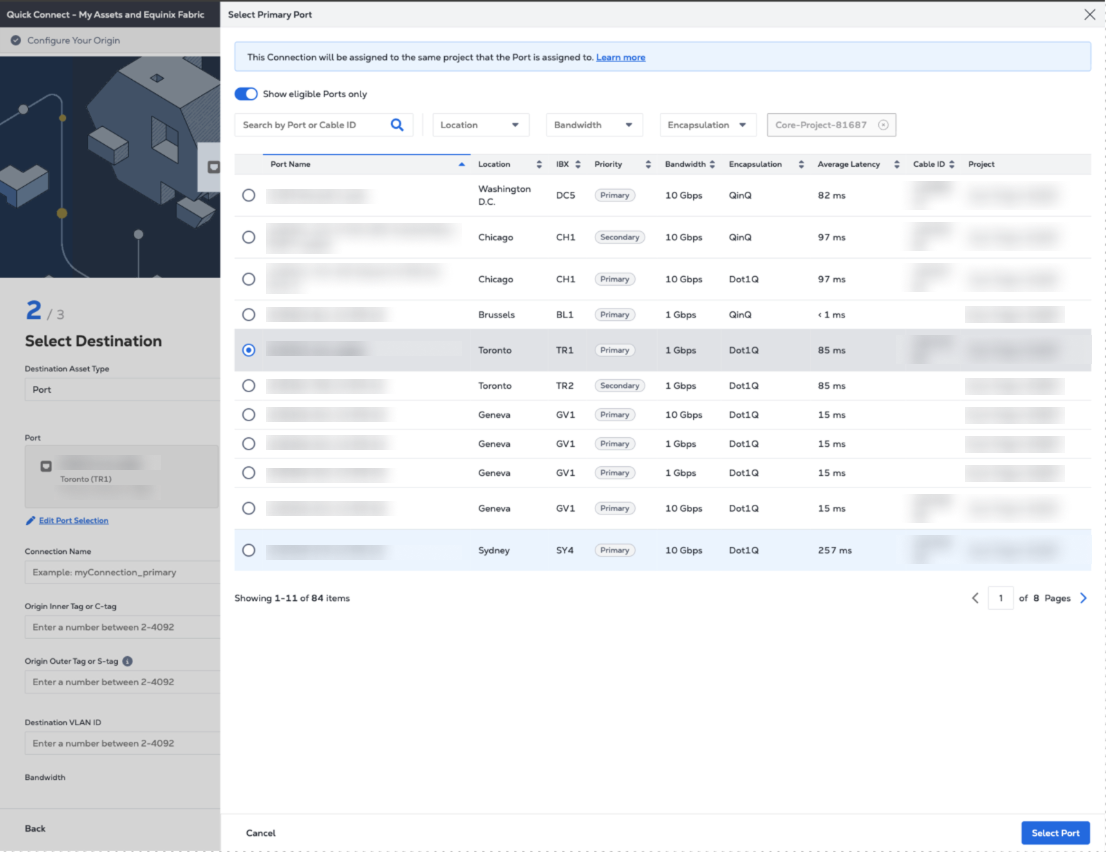This screenshot has width=1106, height=852.
Task: Toggle Show eligible Ports only switch
Action: pos(246,94)
